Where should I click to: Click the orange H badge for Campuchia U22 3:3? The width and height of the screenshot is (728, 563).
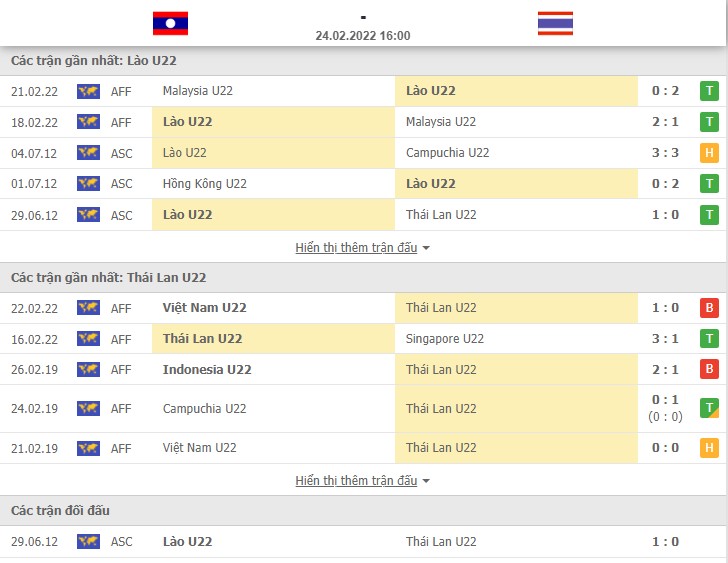pyautogui.click(x=709, y=153)
